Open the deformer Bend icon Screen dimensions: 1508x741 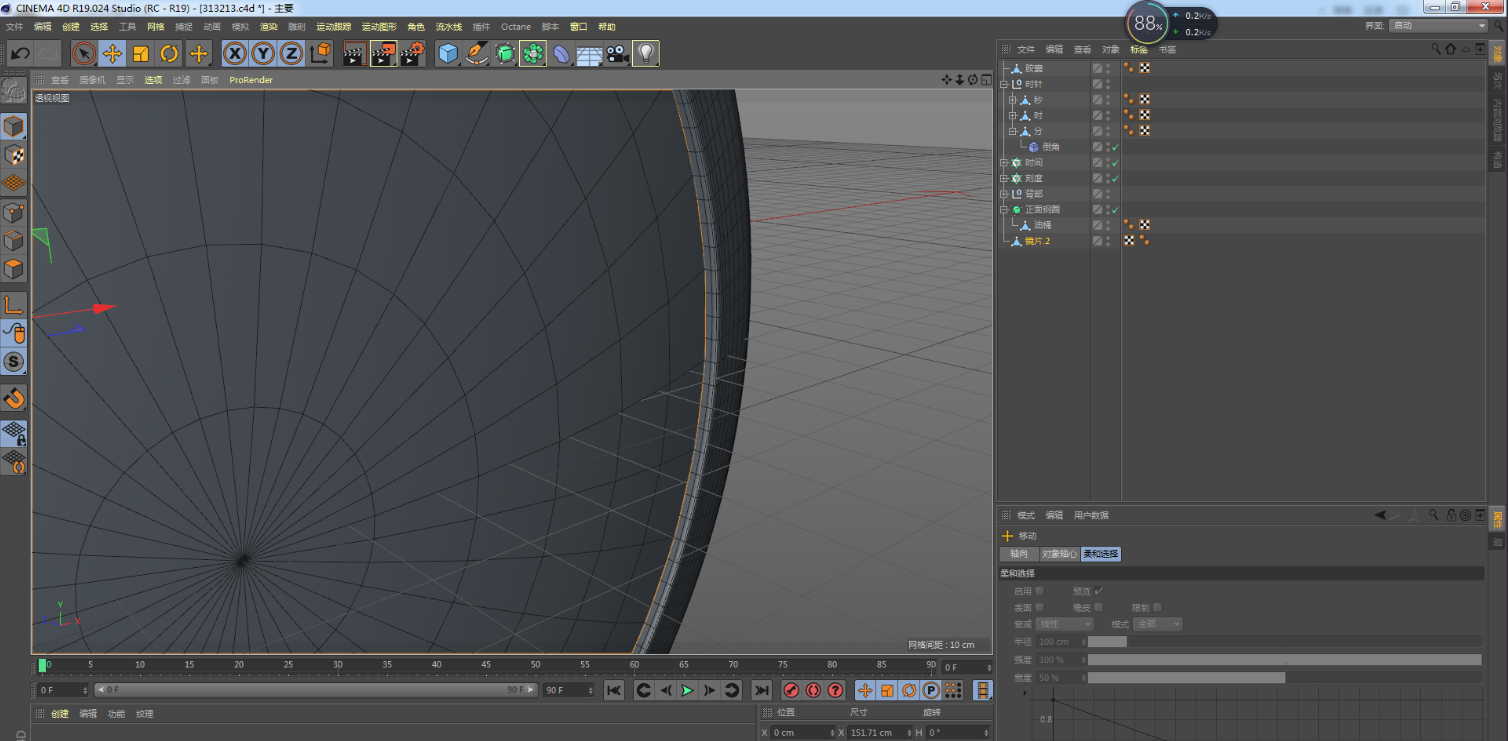point(562,54)
